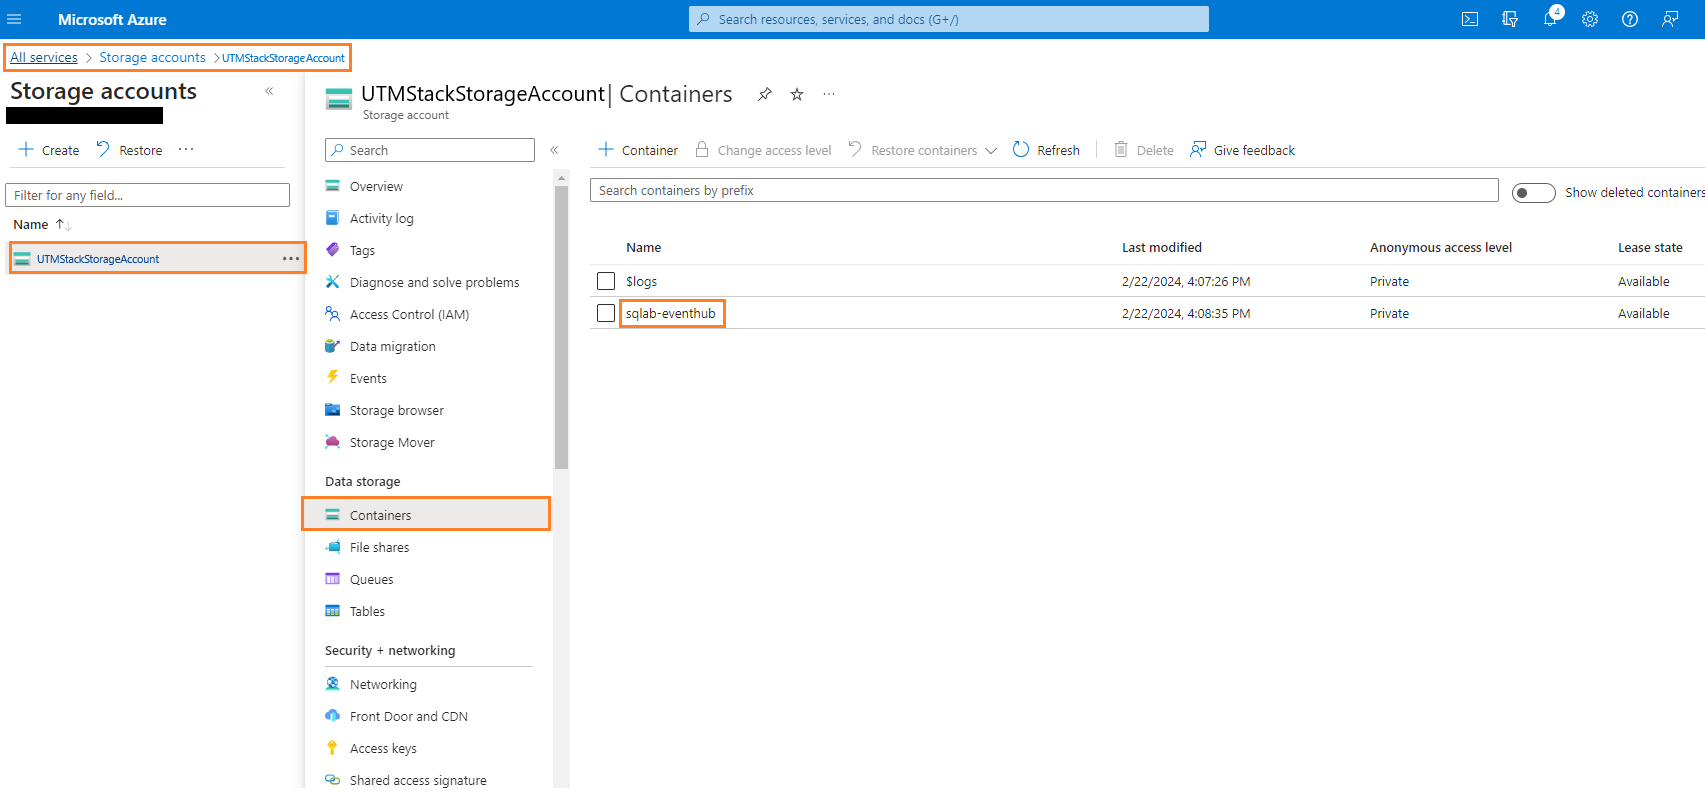Open the Directories and subscriptions filter icon
Viewport: 1705px width, 793px height.
[1510, 19]
